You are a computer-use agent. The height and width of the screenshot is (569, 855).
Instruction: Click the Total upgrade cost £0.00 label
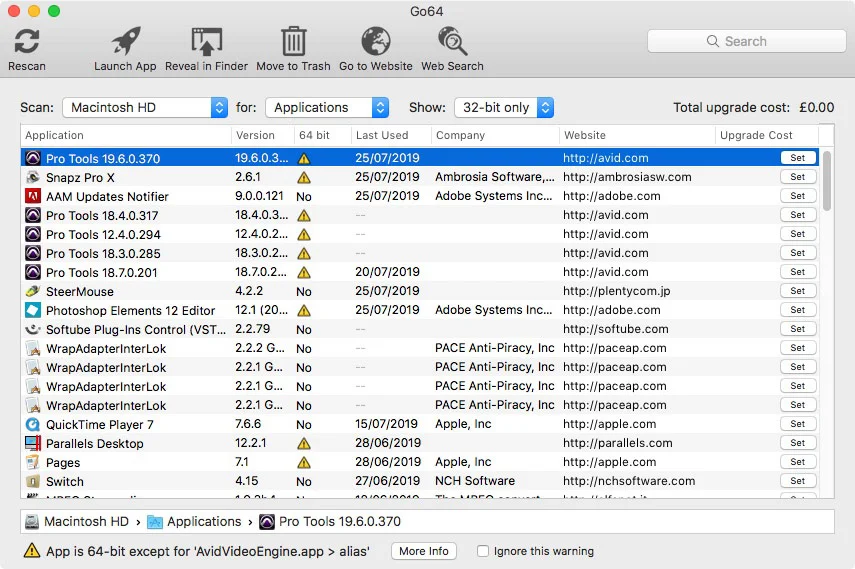tap(754, 107)
